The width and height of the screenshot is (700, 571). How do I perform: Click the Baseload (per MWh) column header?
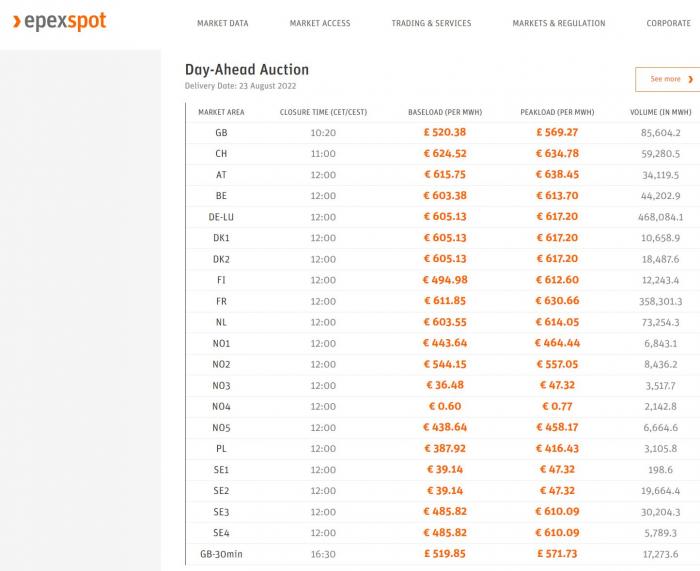click(x=445, y=113)
